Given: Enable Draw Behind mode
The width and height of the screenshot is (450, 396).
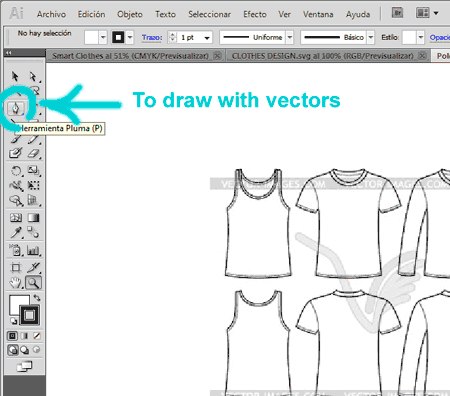Looking at the screenshot, I should 25,350.
